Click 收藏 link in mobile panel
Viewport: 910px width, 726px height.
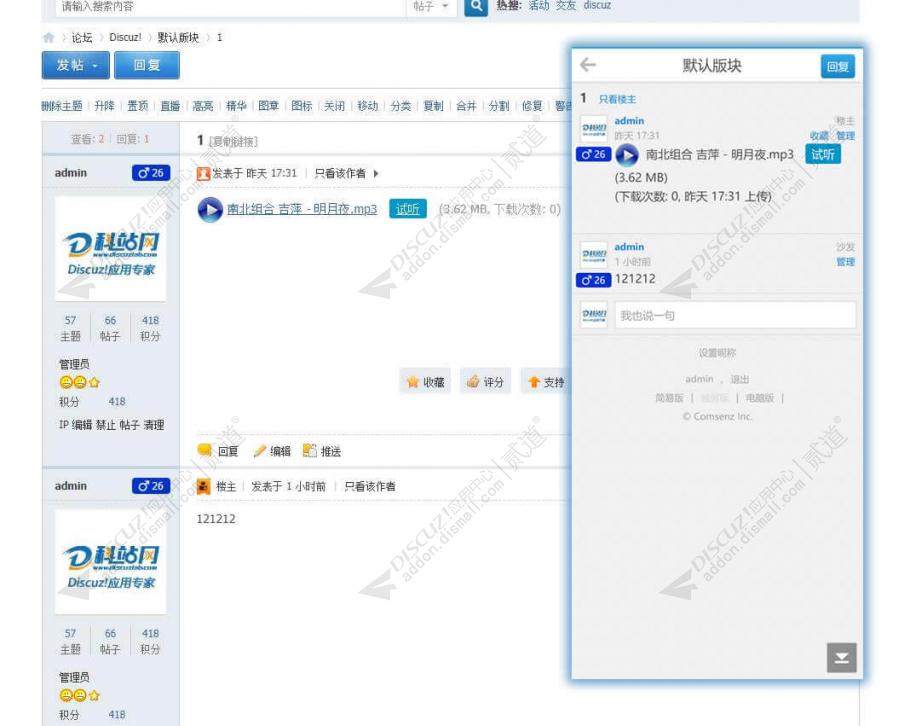click(x=819, y=136)
